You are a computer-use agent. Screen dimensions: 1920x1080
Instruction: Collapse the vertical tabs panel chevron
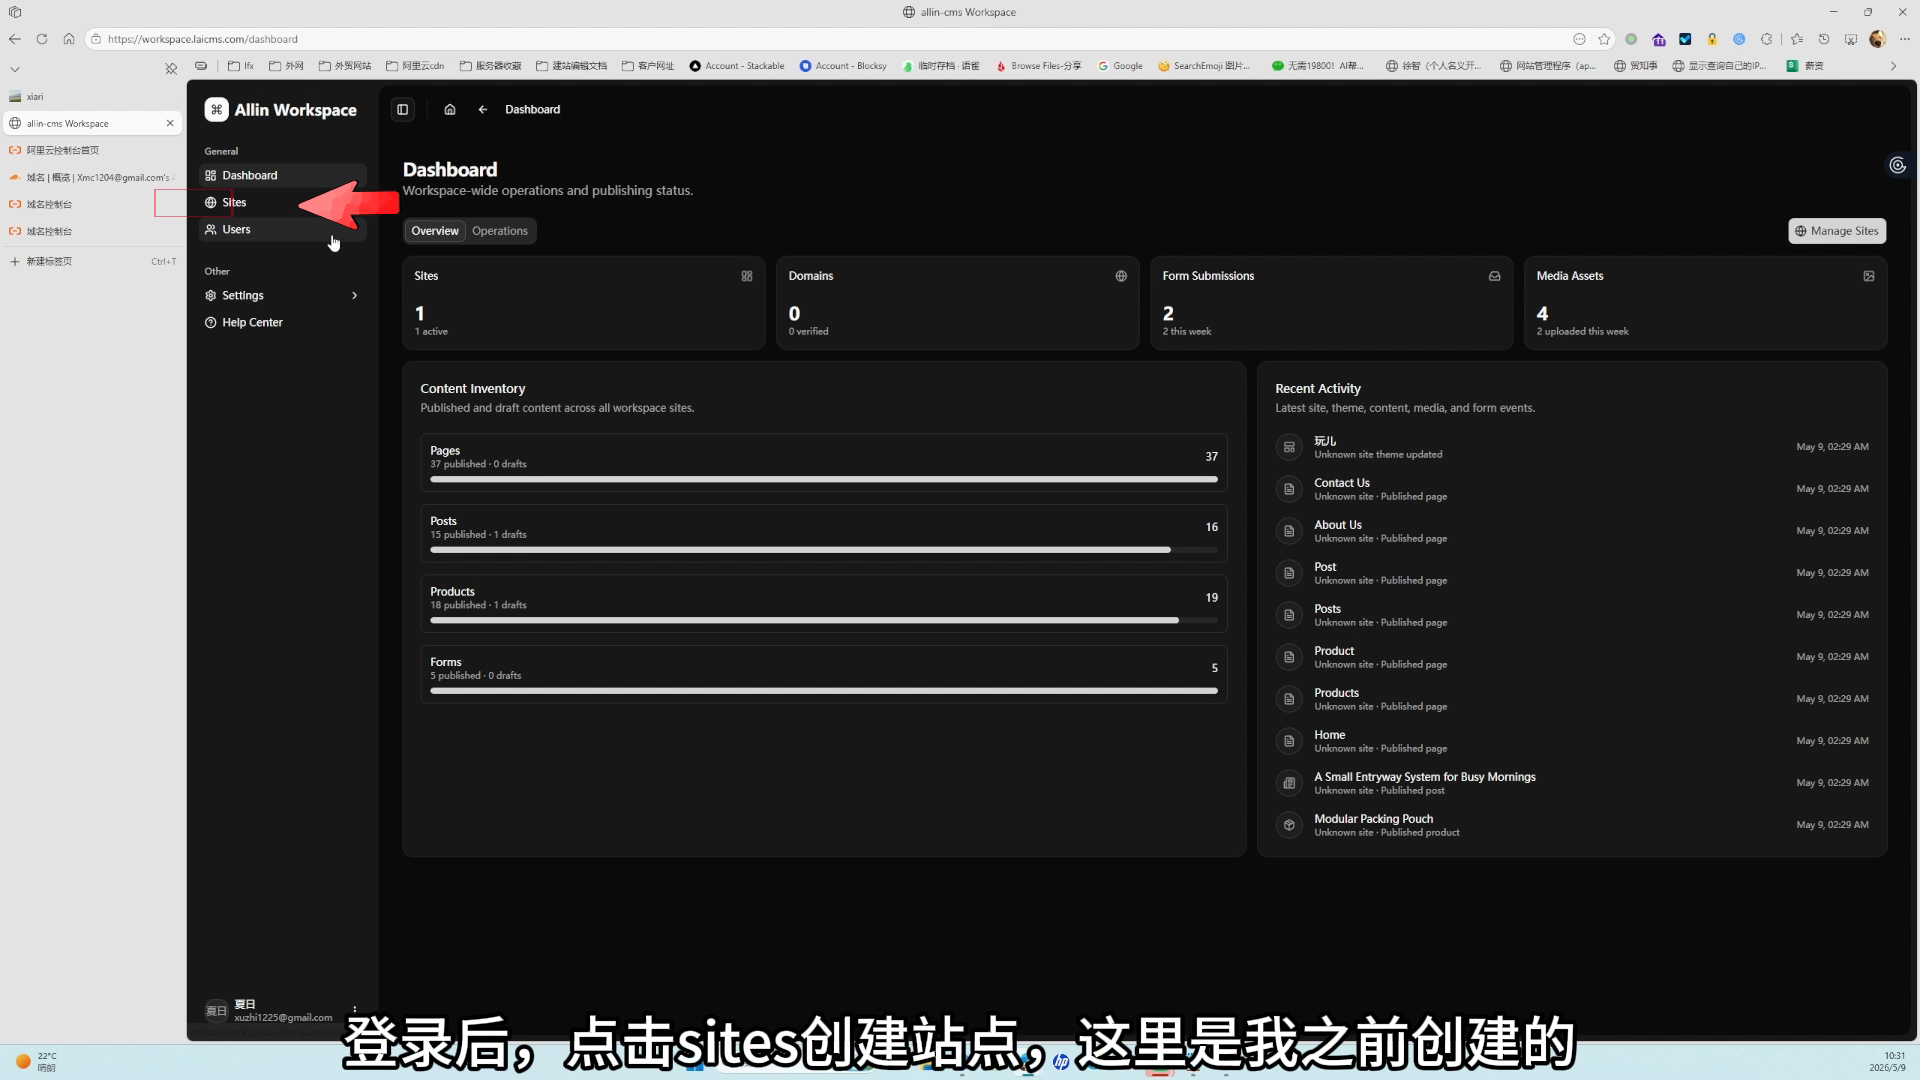pos(15,69)
